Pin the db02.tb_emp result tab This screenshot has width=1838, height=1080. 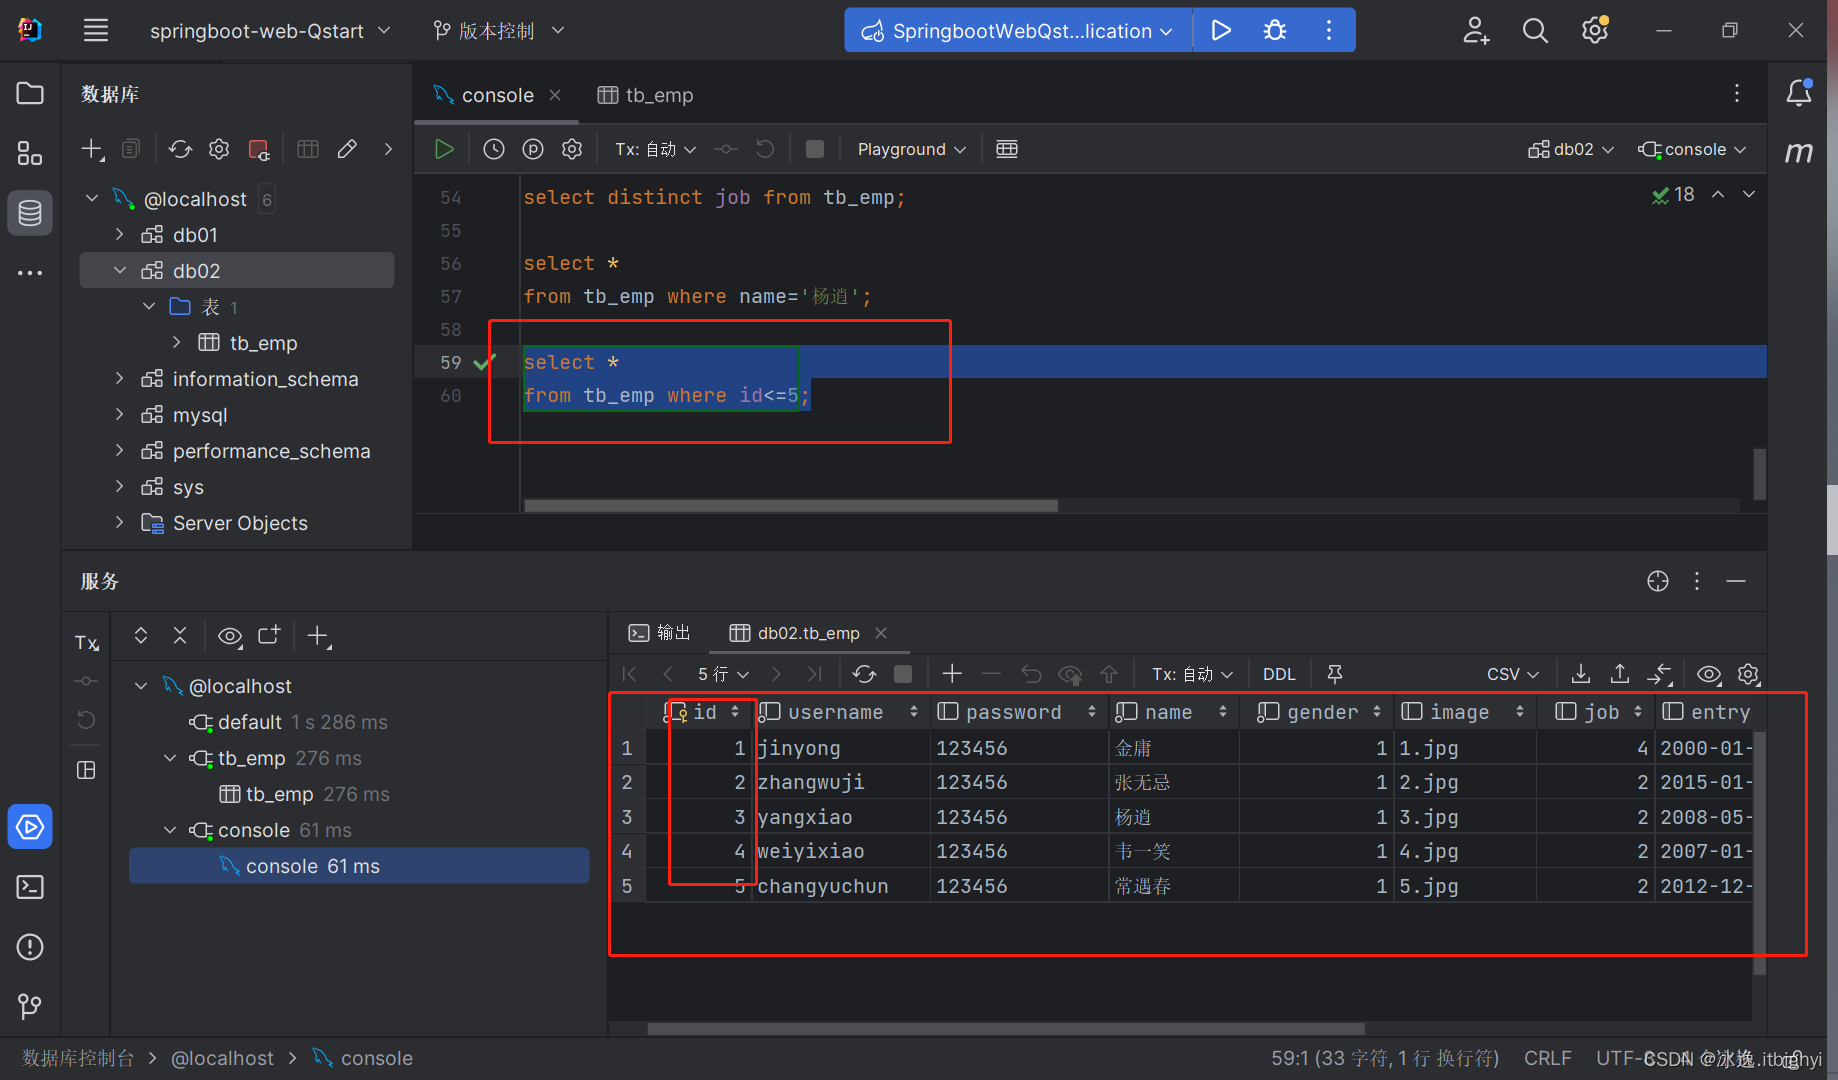pos(1335,674)
